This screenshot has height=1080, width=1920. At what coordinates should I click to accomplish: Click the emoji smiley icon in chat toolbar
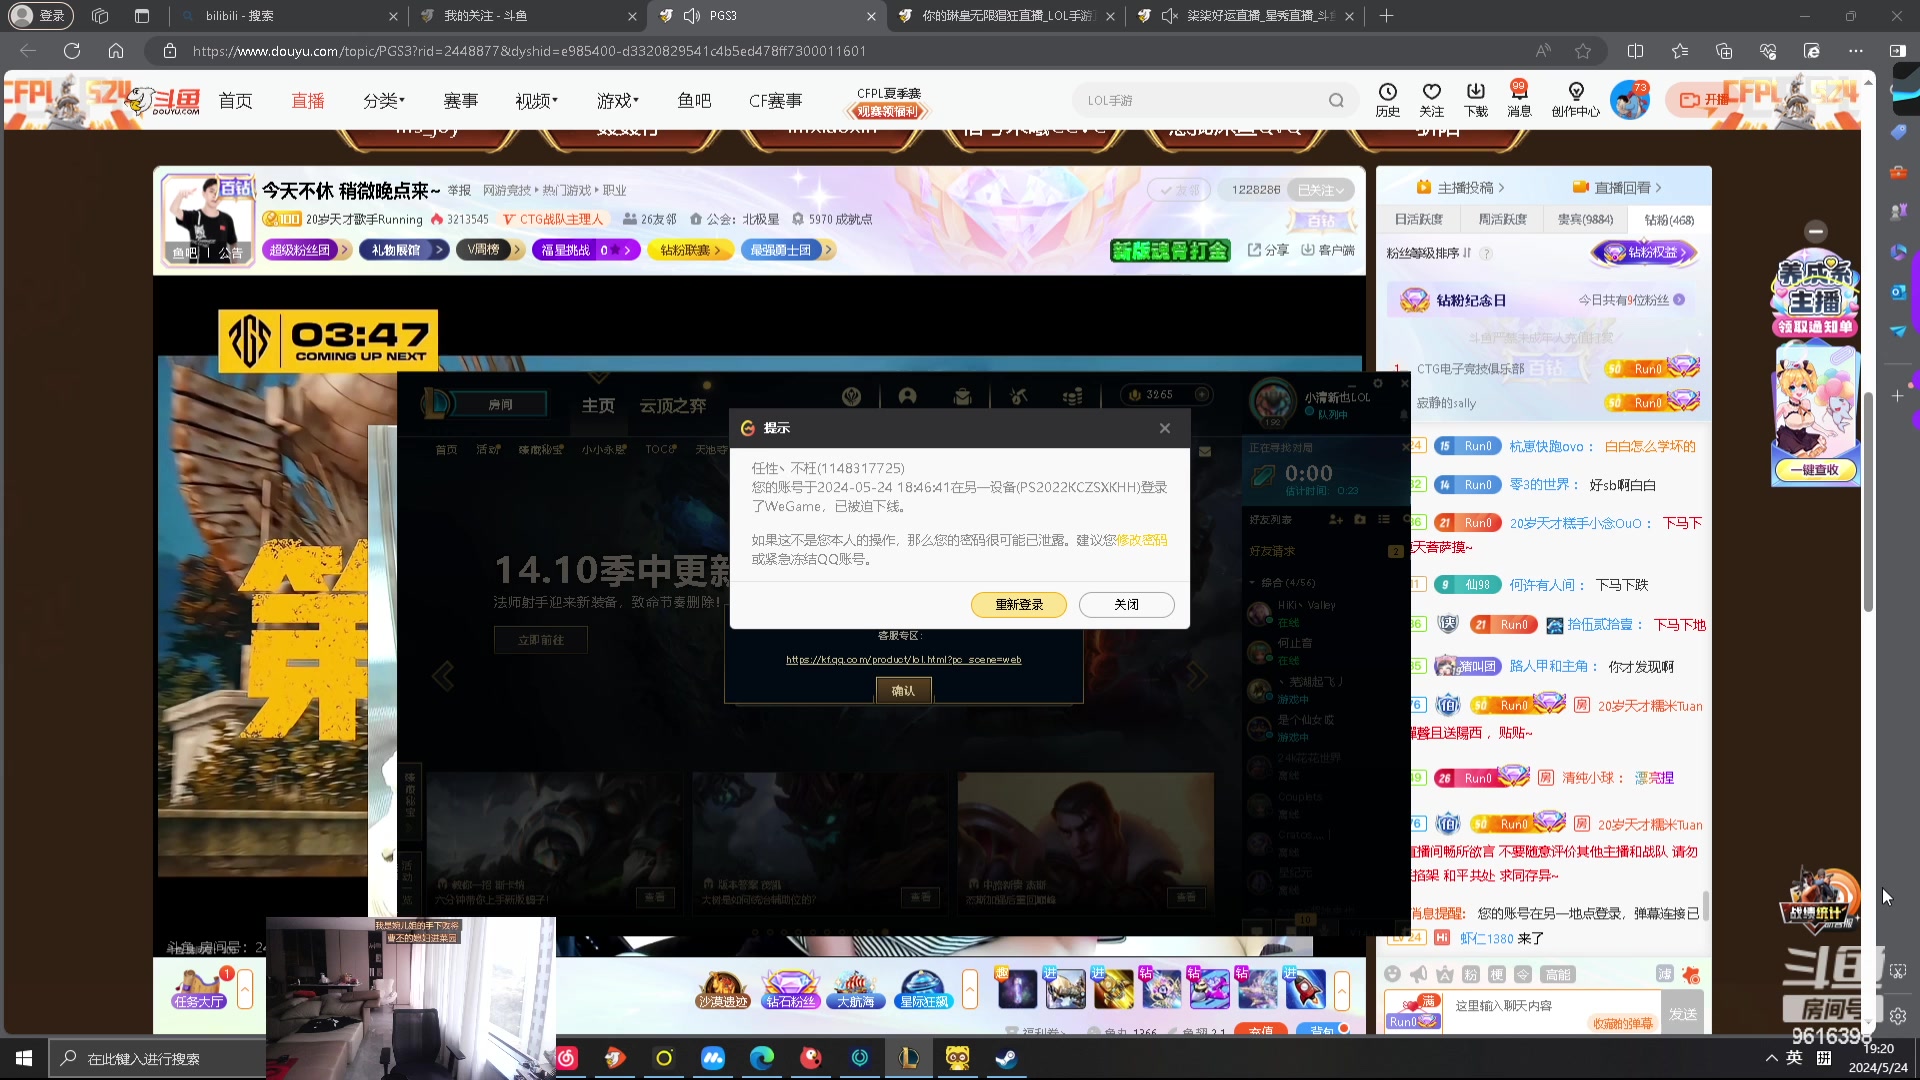pyautogui.click(x=1392, y=974)
